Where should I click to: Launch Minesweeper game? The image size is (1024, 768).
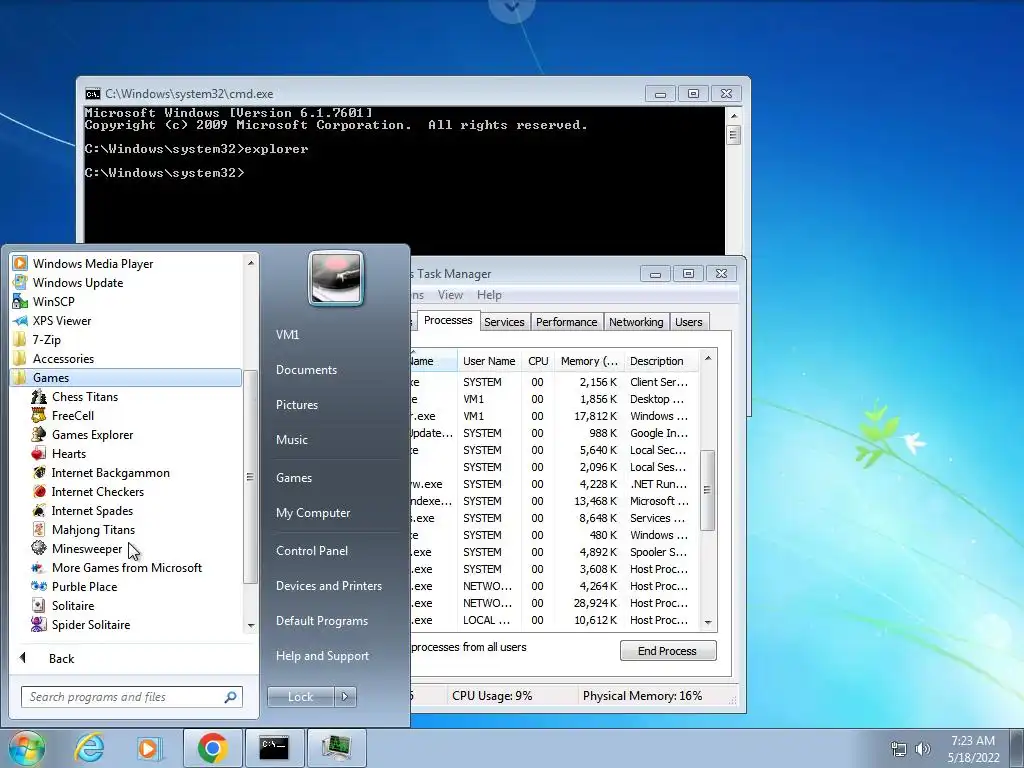pyautogui.click(x=87, y=549)
